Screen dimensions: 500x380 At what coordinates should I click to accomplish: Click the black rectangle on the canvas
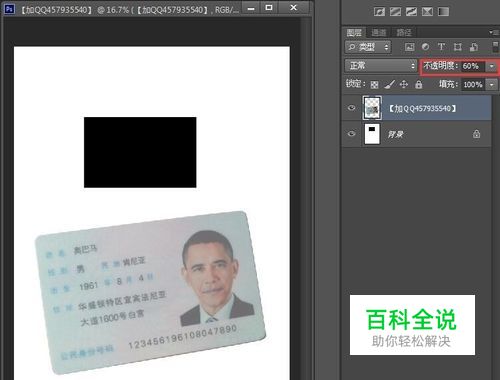[x=140, y=152]
